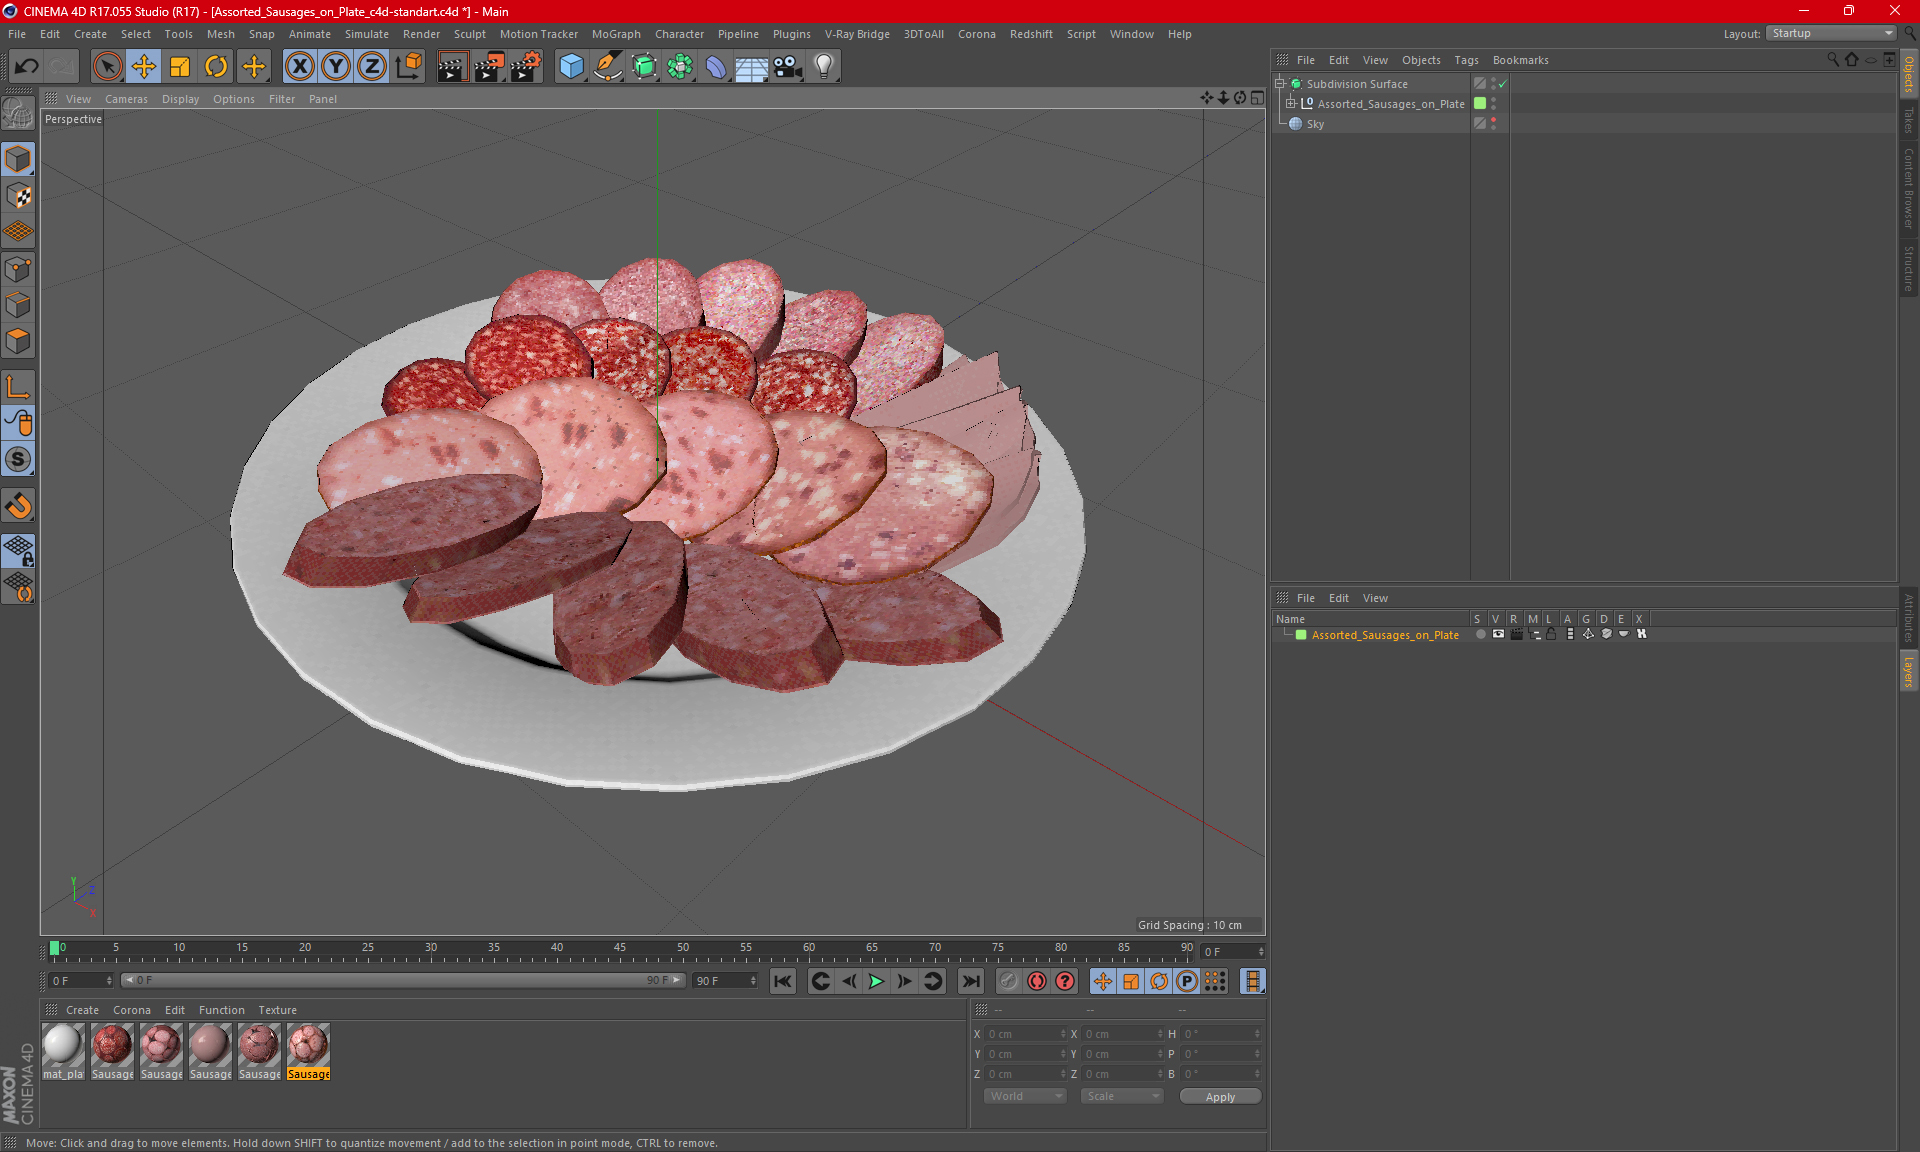Click the magnet tweak icon
This screenshot has width=1920, height=1152.
point(18,506)
